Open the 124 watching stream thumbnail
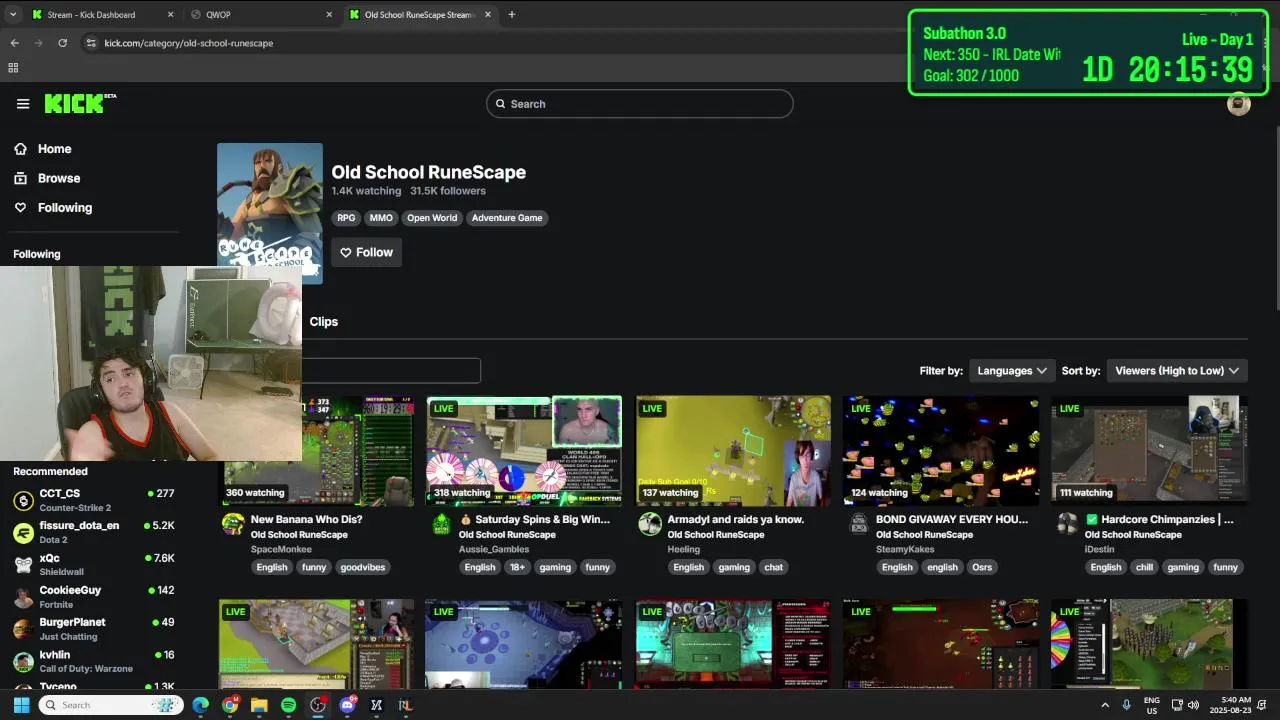Screen dimensions: 1280x720 click(x=941, y=451)
